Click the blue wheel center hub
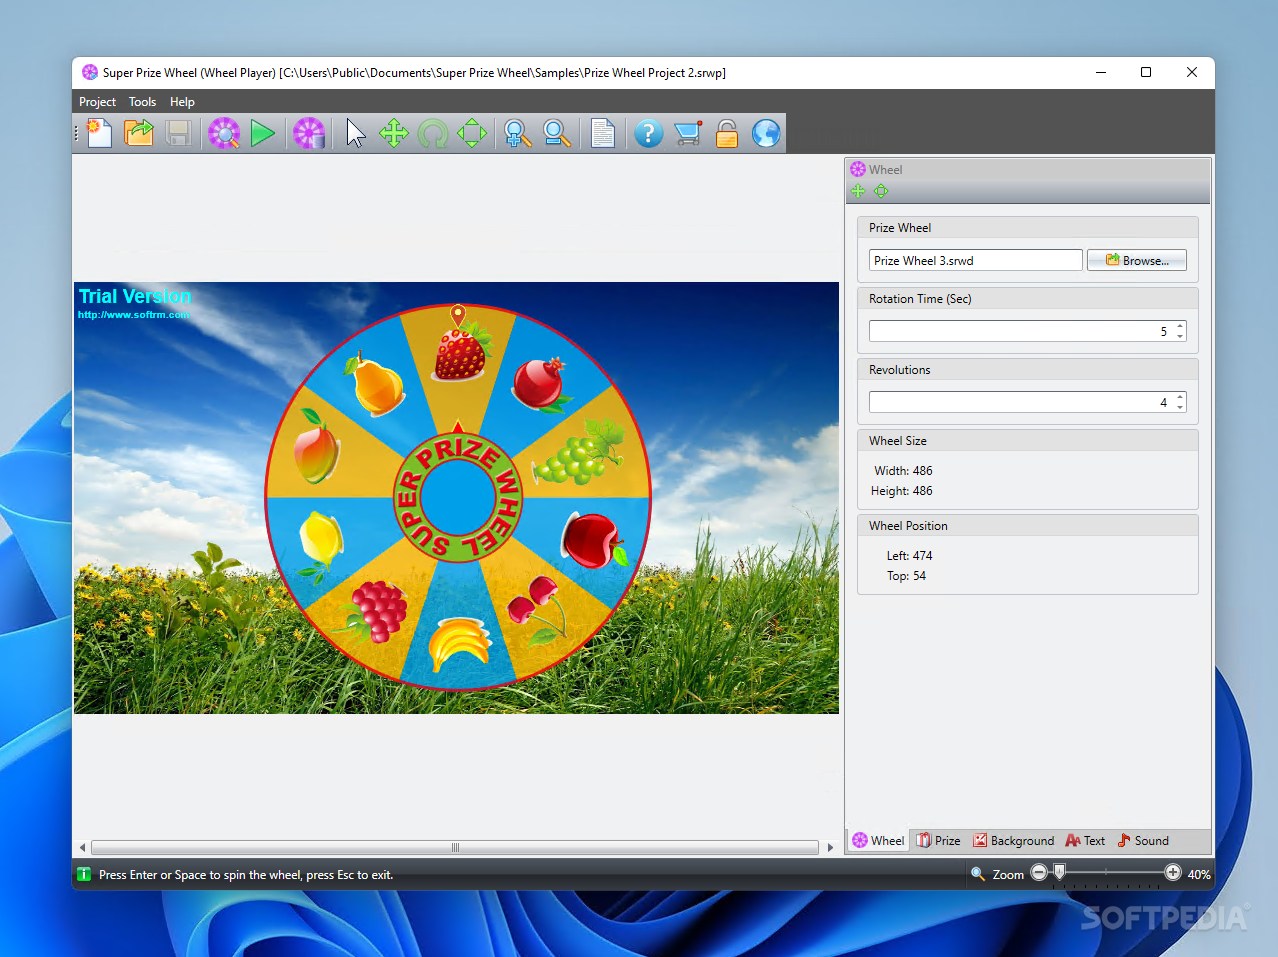1278x957 pixels. click(458, 498)
